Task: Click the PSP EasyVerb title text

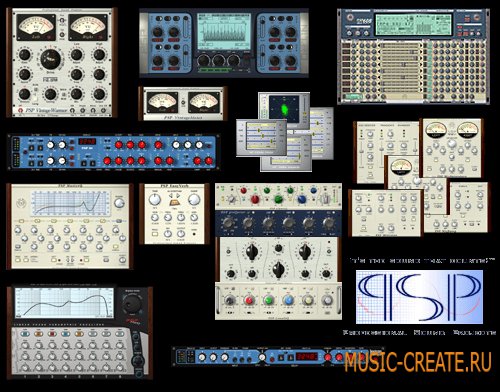Action: (174, 186)
